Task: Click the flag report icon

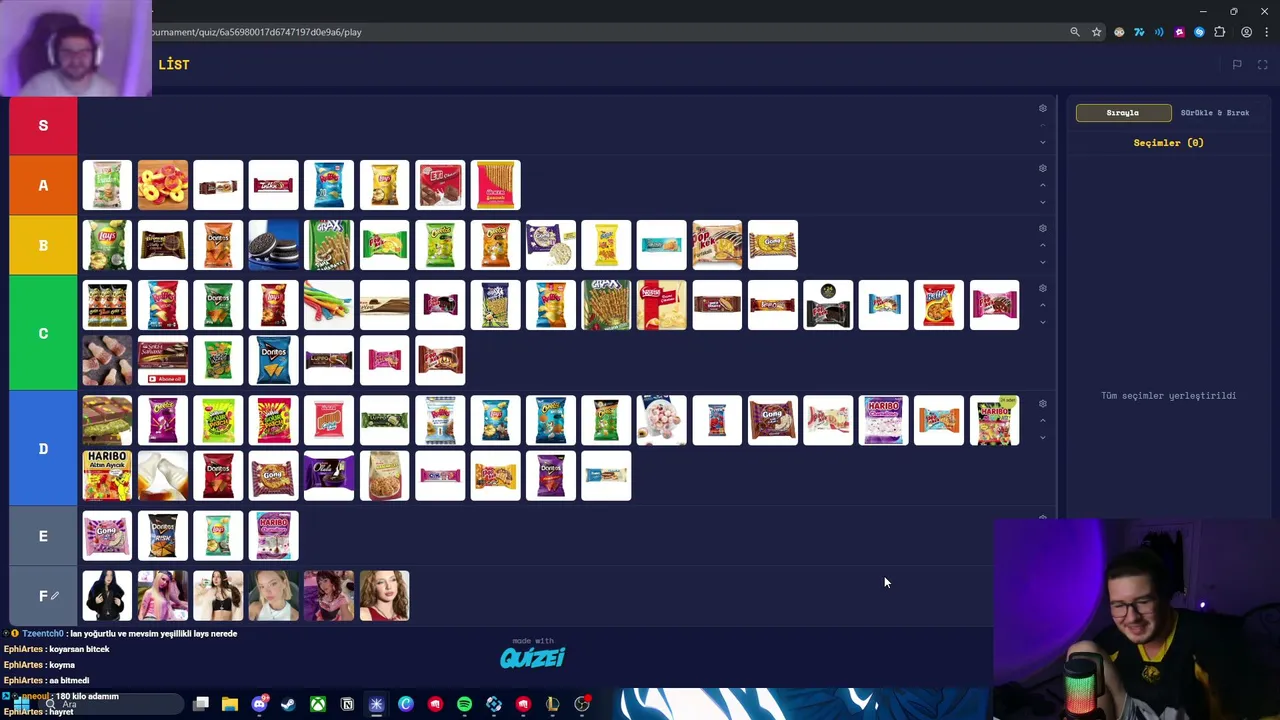Action: coord(1237,65)
